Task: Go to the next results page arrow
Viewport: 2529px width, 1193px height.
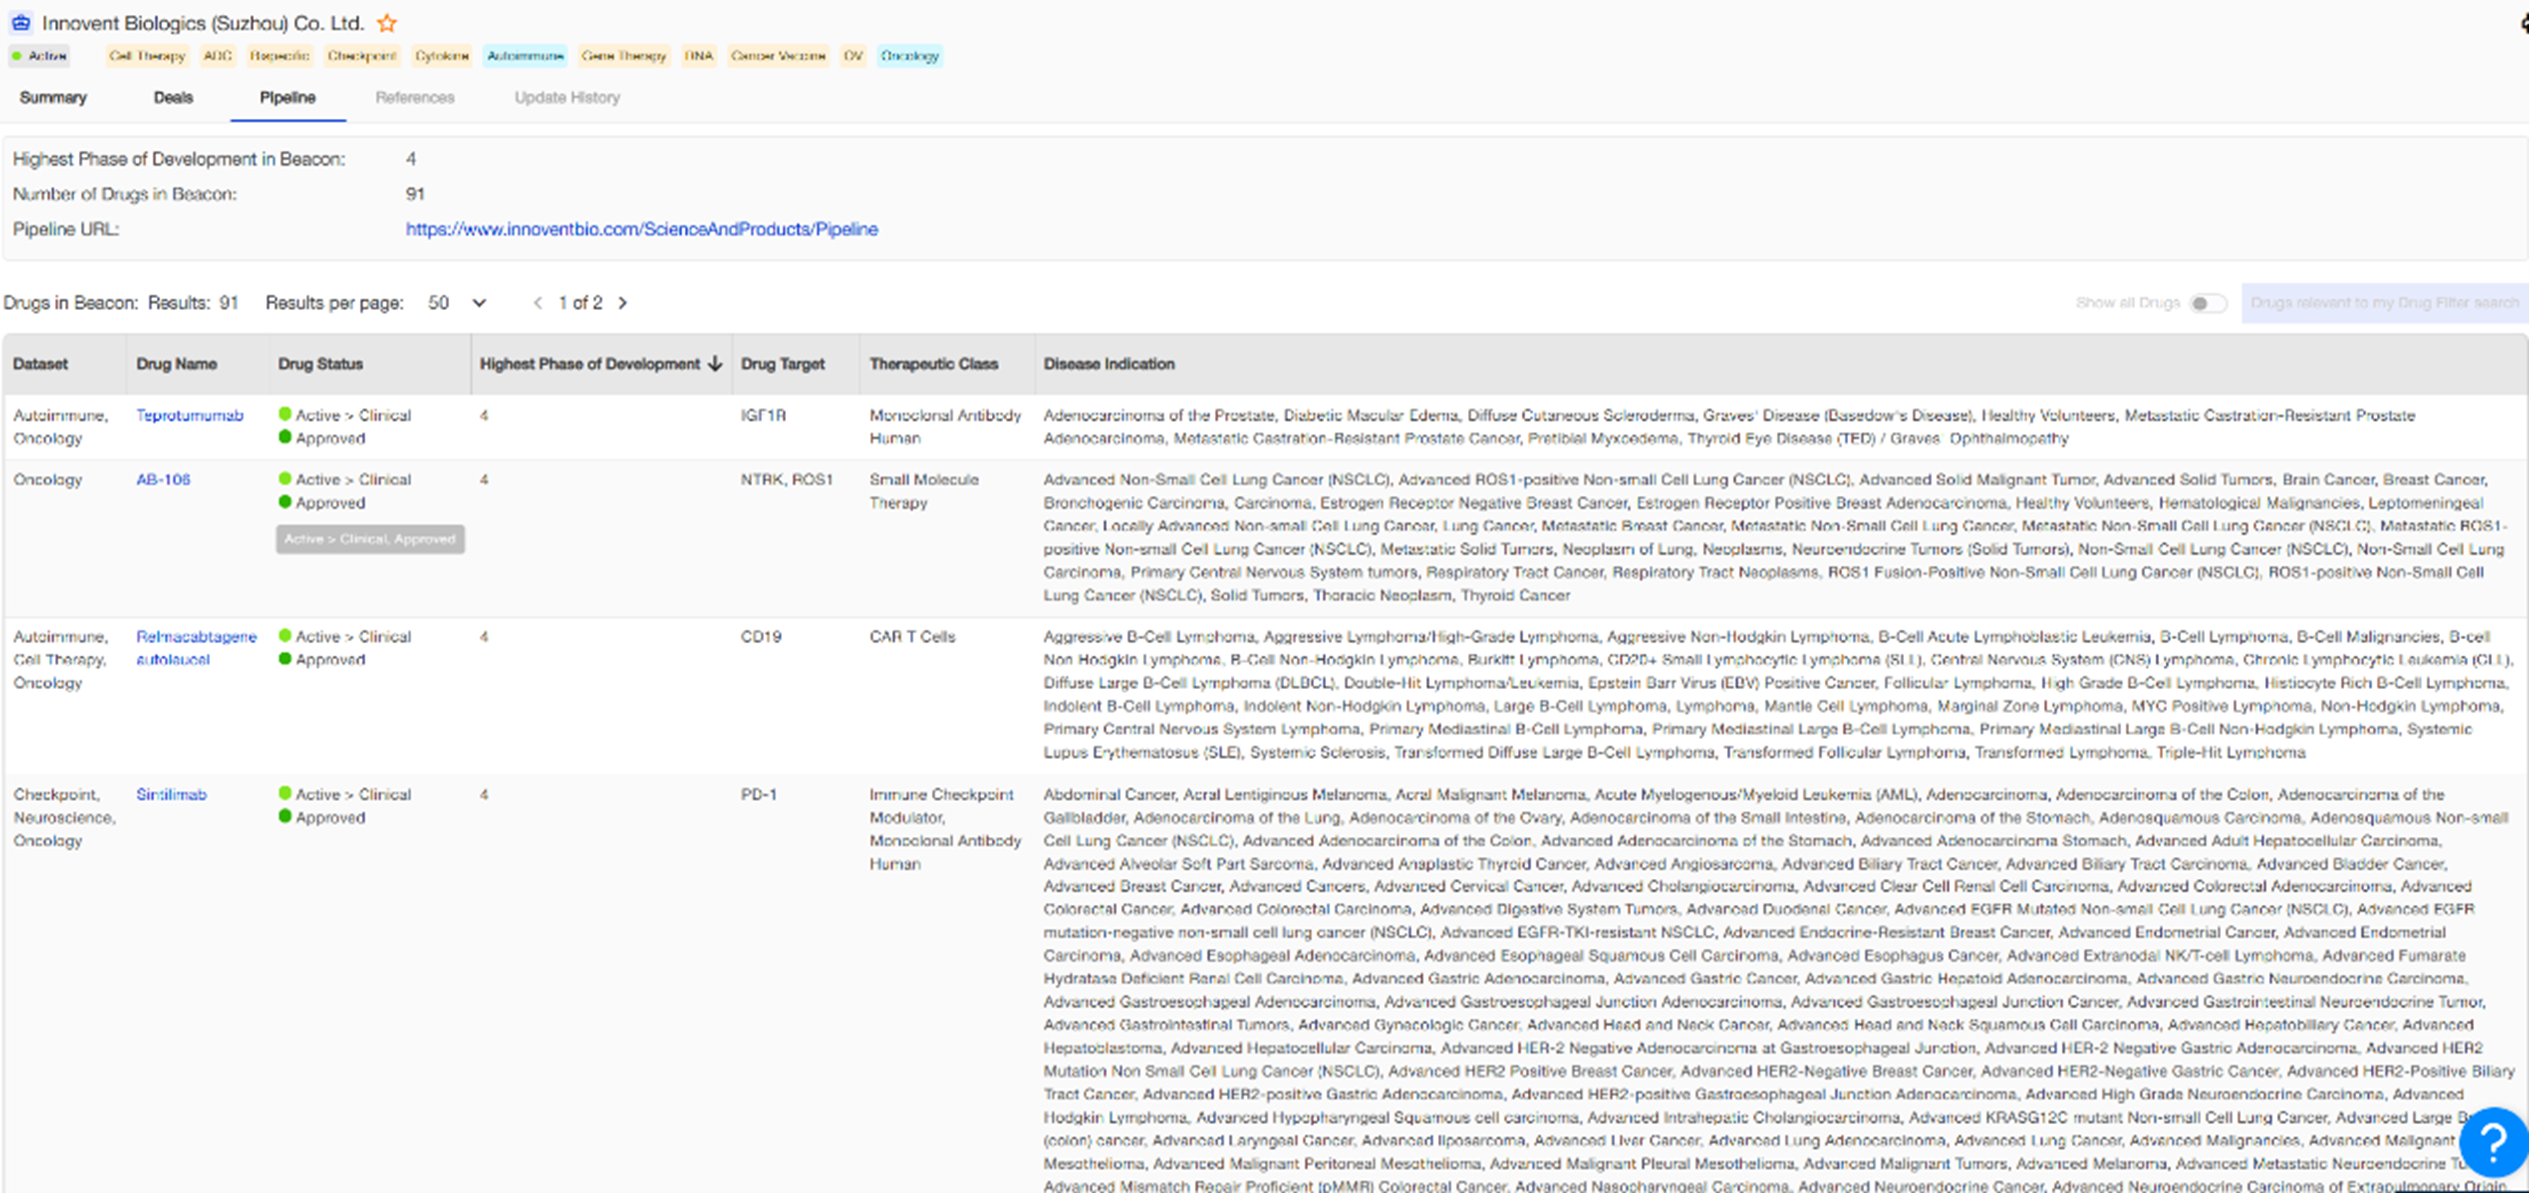Action: click(x=623, y=303)
